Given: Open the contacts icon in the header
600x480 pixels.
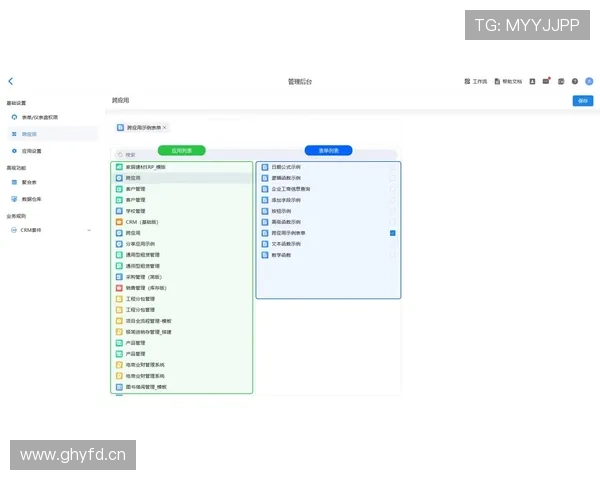Looking at the screenshot, I should (532, 81).
